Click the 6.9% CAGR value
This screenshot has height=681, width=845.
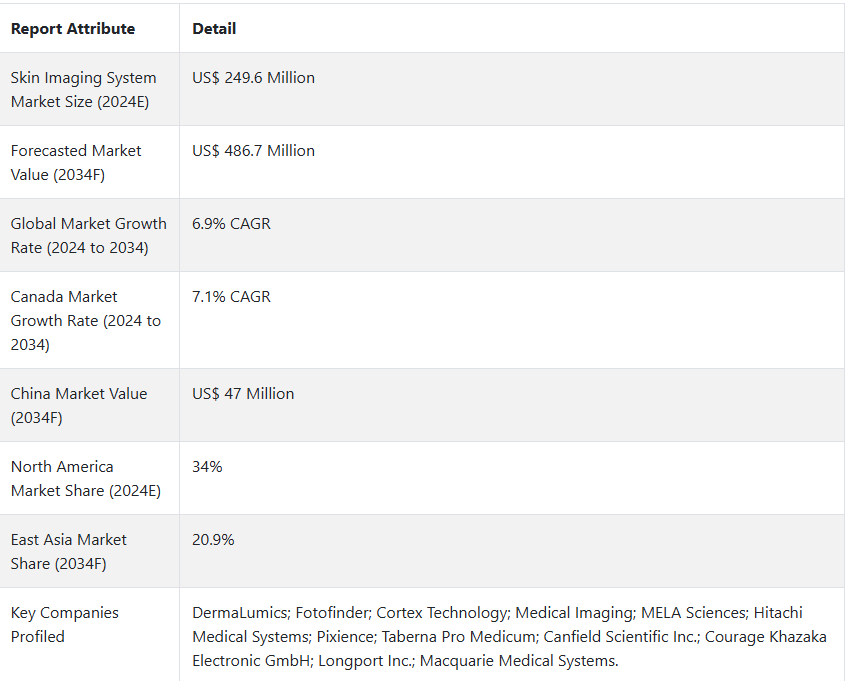pyautogui.click(x=231, y=224)
